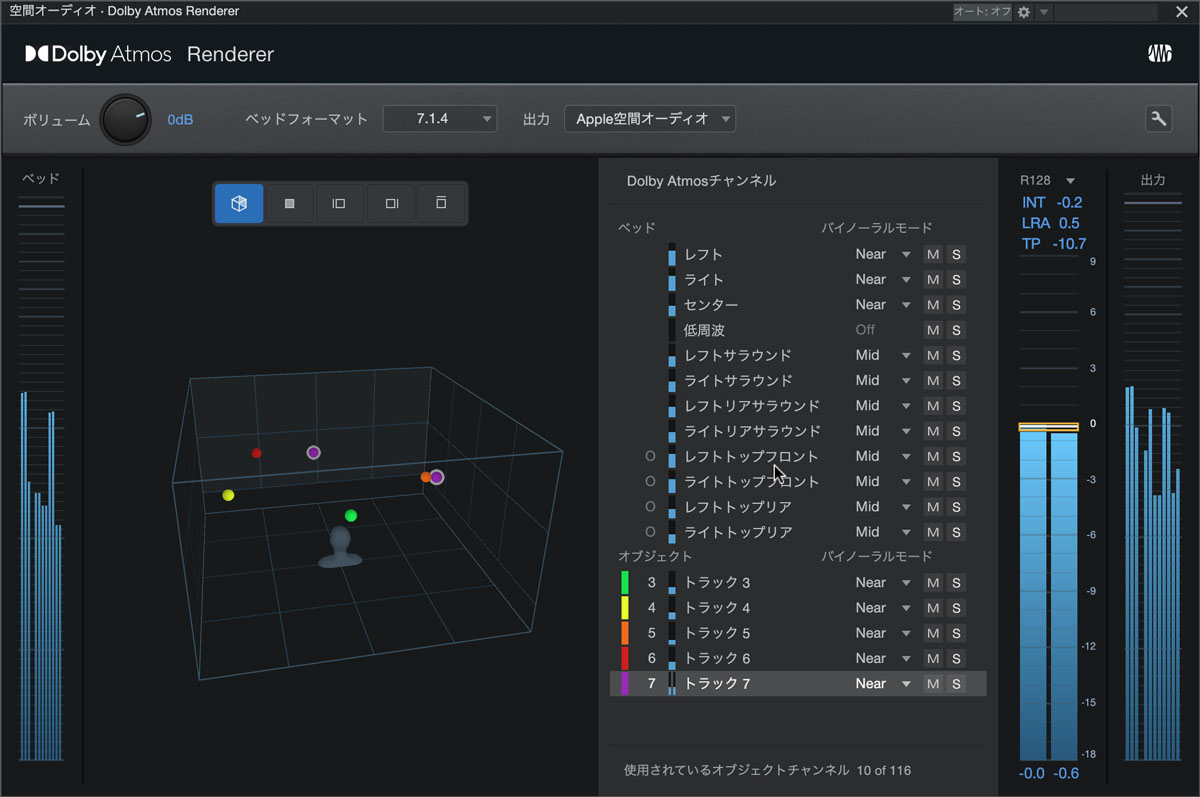
Task: Click the Dolby Atmos logo
Action: pyautogui.click(x=98, y=54)
